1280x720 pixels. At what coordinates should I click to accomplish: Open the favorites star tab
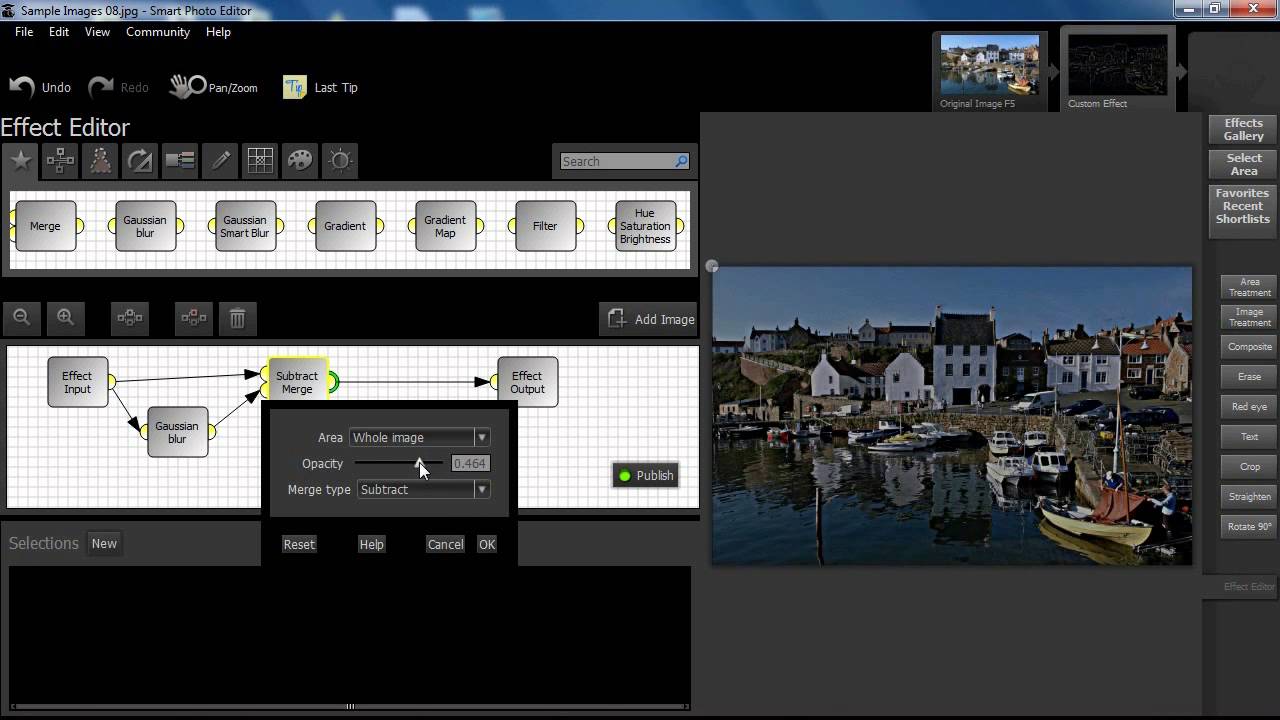coord(20,160)
